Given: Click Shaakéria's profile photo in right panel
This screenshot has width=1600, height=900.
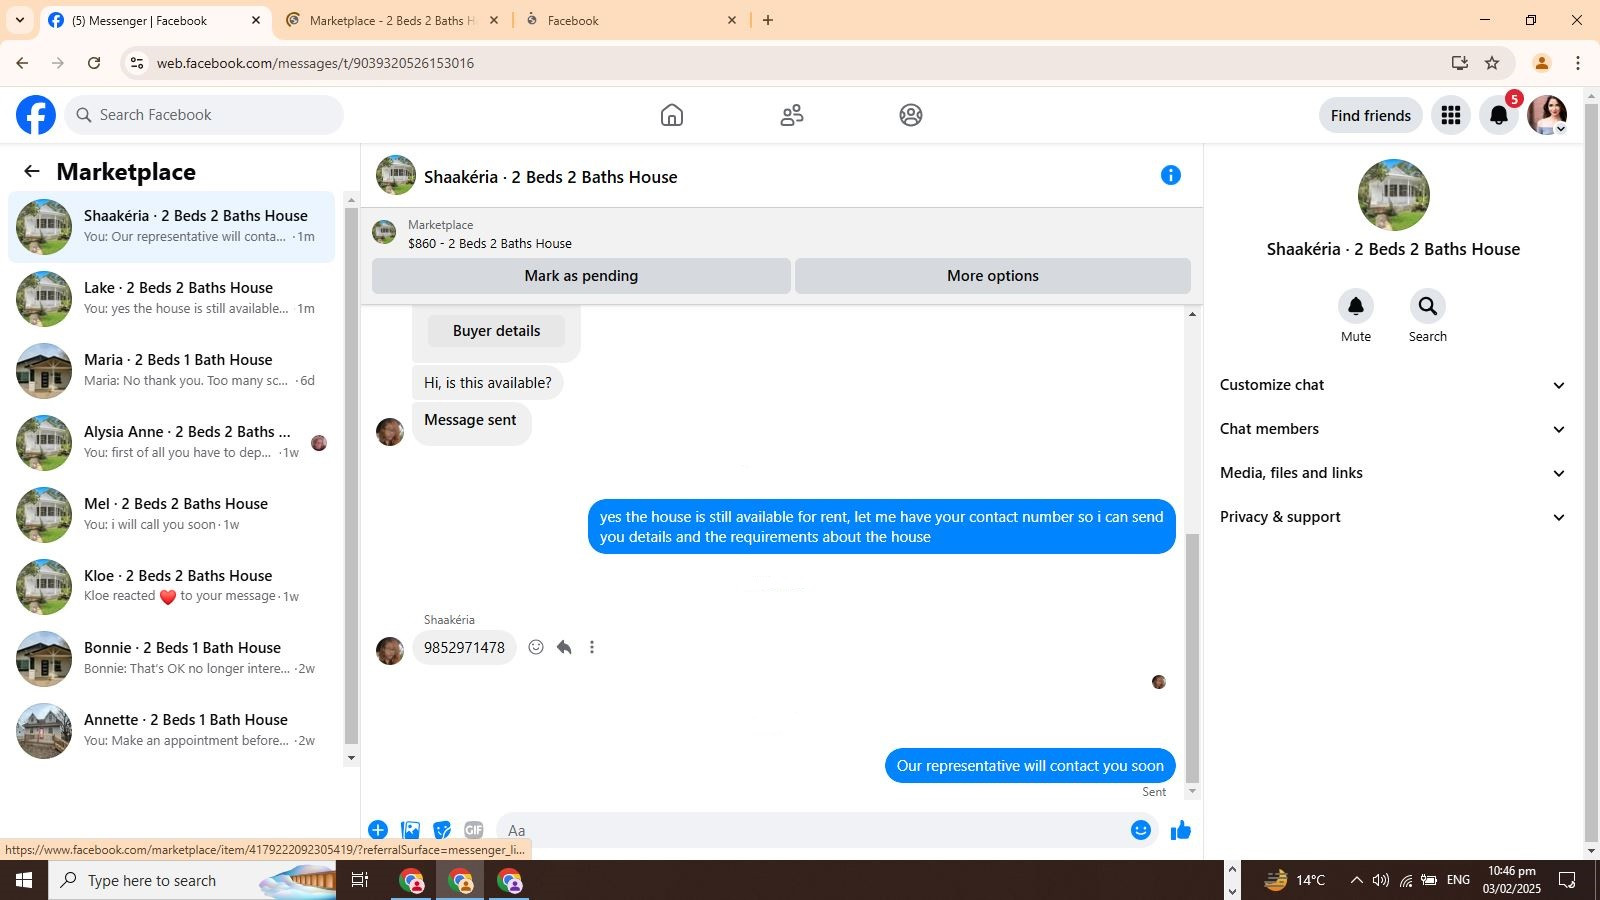Looking at the screenshot, I should [1393, 195].
